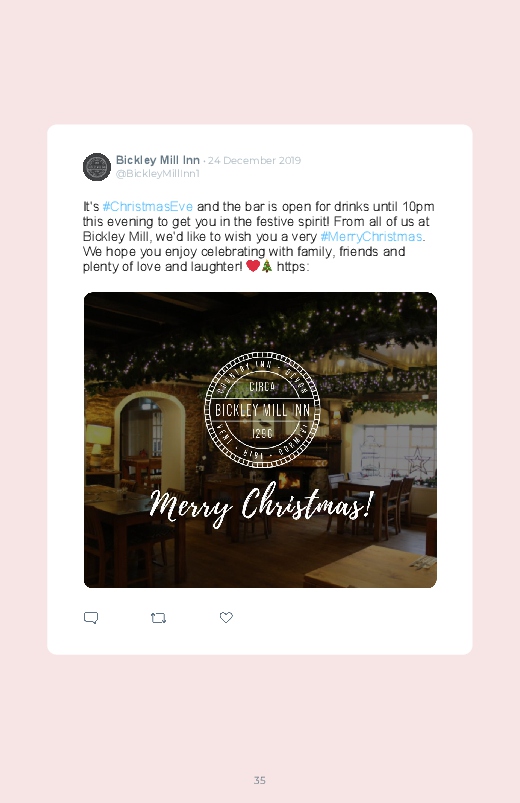This screenshot has width=520, height=803.
Task: Click the red heart emoji in the tweet
Action: tap(253, 266)
